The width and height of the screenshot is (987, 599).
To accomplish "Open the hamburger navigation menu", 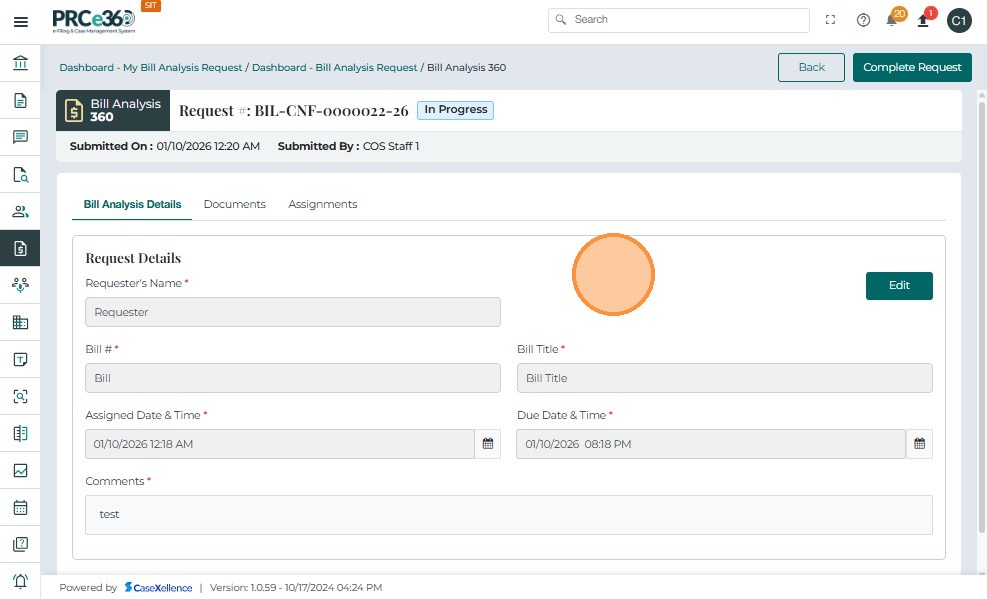I will point(20,21).
